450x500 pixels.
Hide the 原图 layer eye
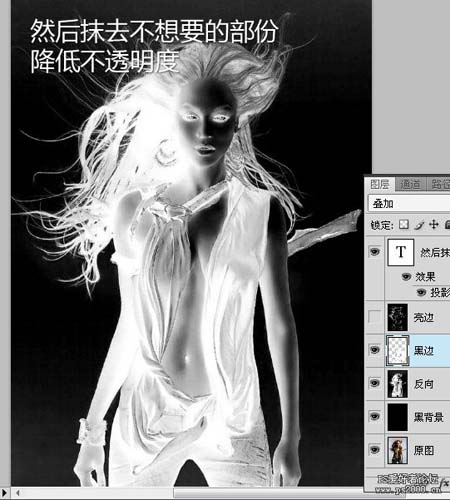[x=375, y=449]
